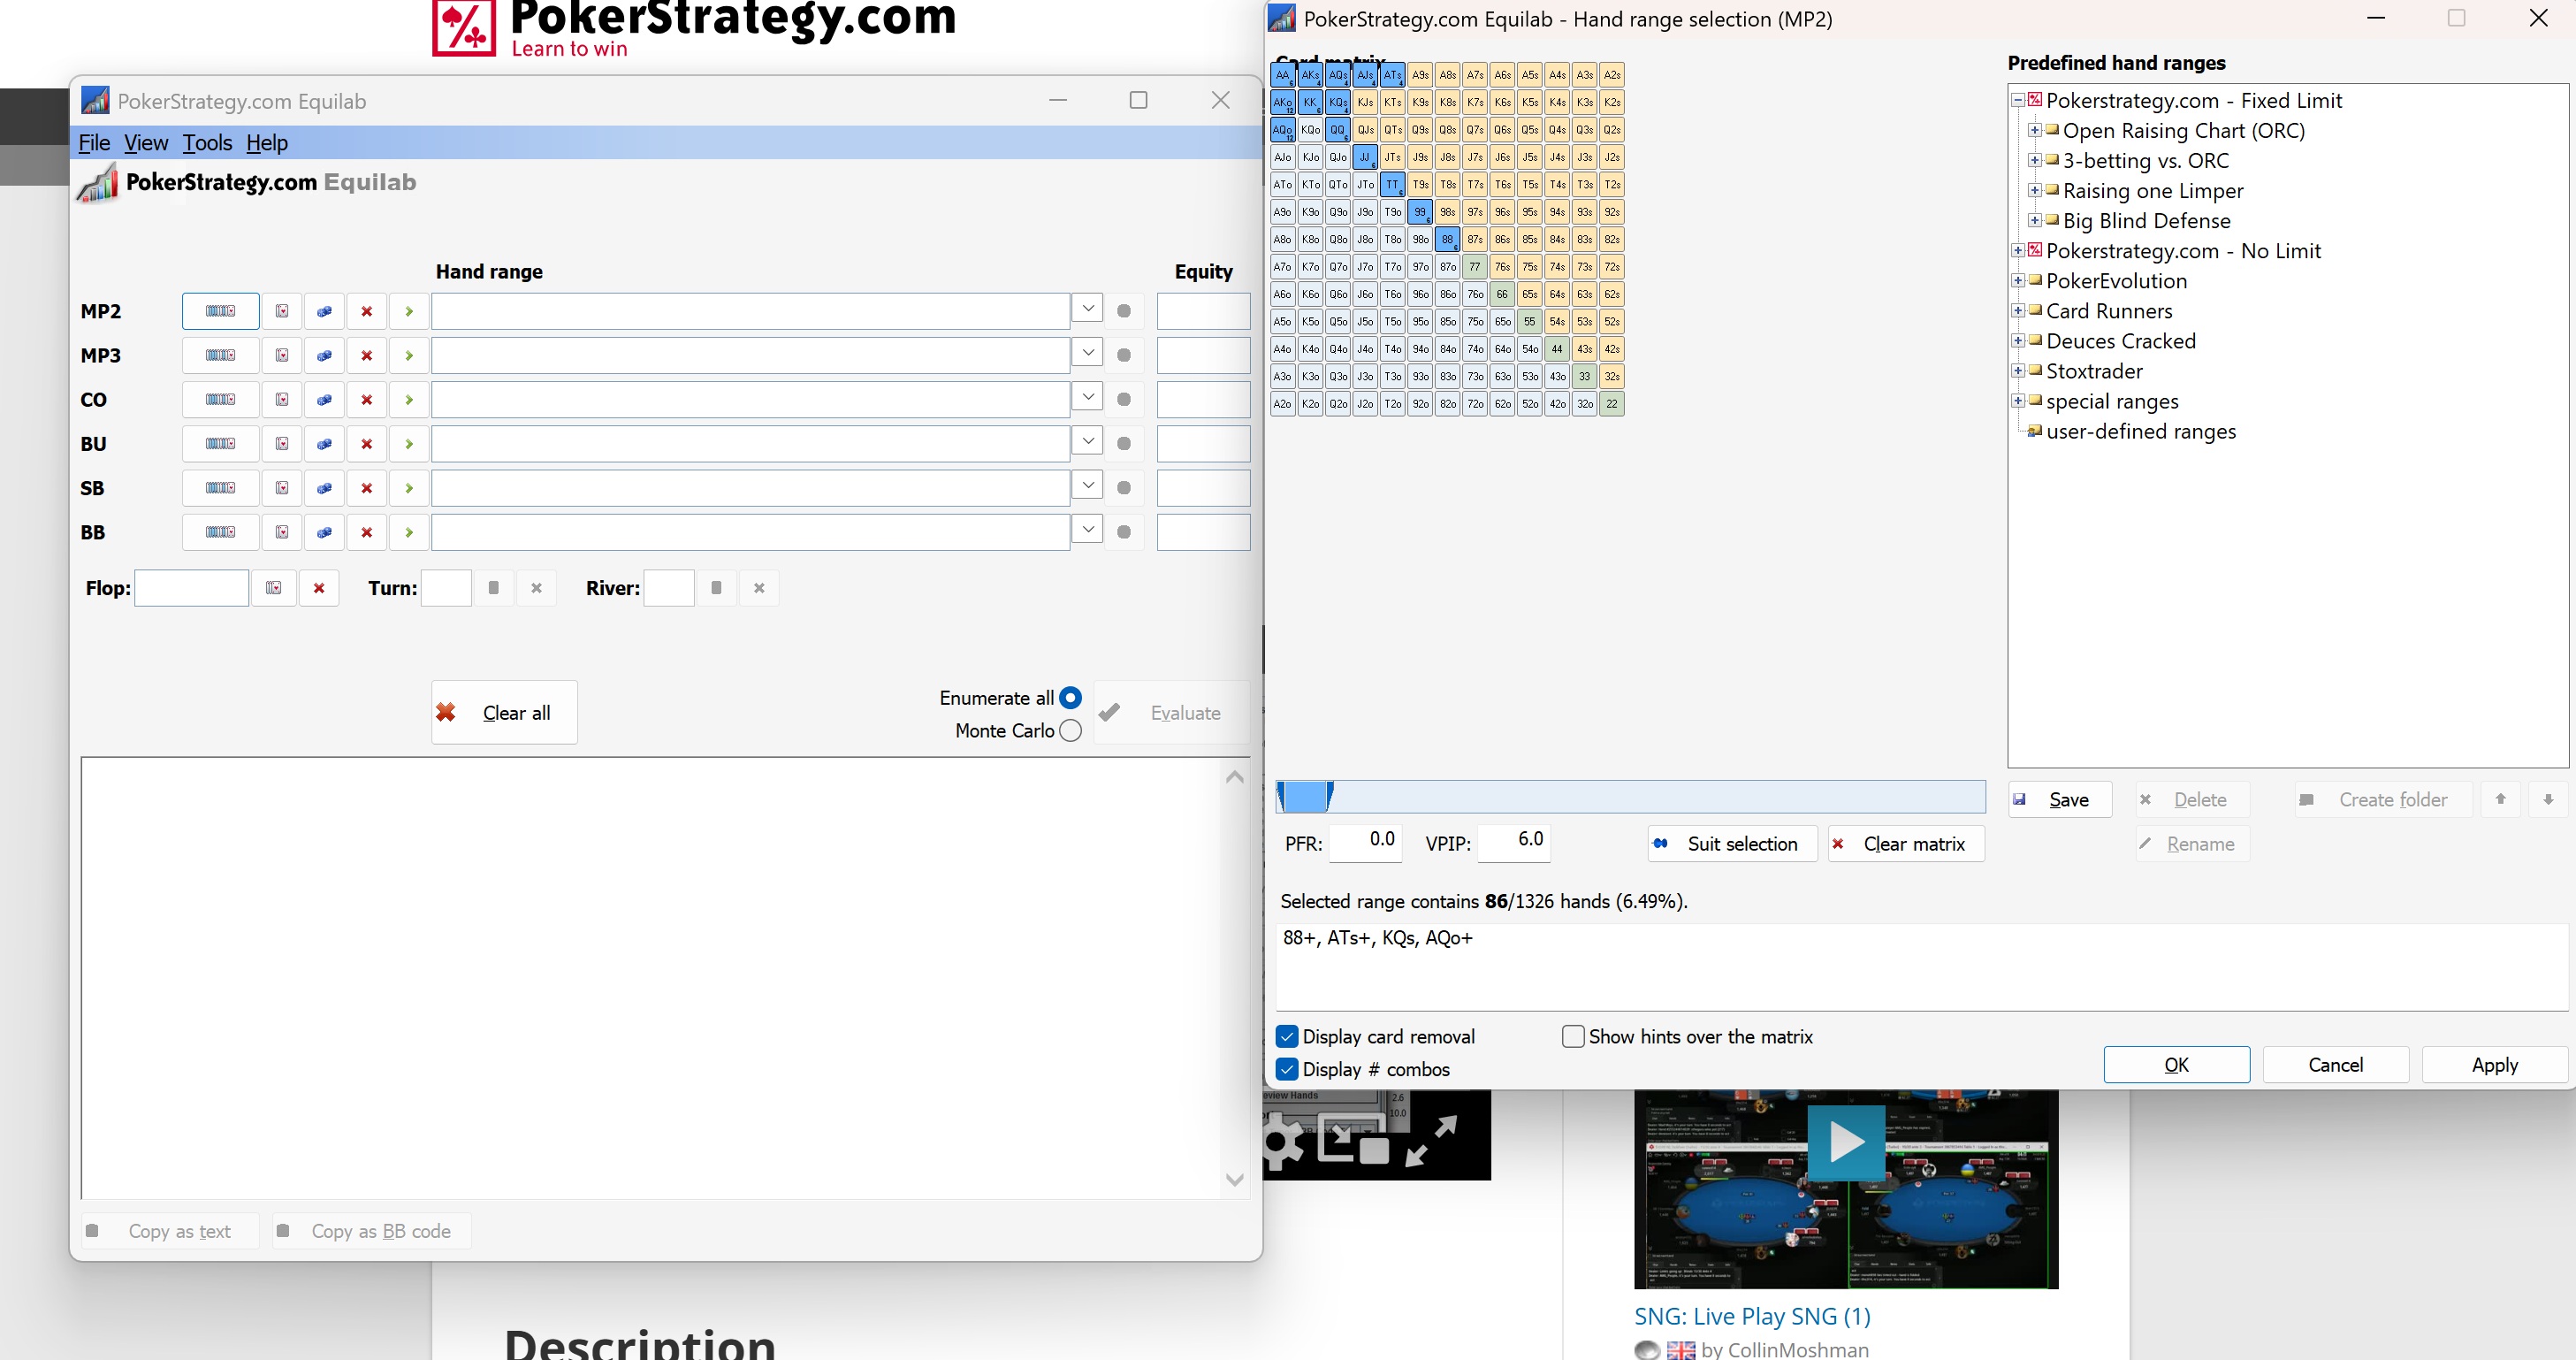This screenshot has width=2576, height=1360.
Task: Click the MP2 hand range text field
Action: pos(750,311)
